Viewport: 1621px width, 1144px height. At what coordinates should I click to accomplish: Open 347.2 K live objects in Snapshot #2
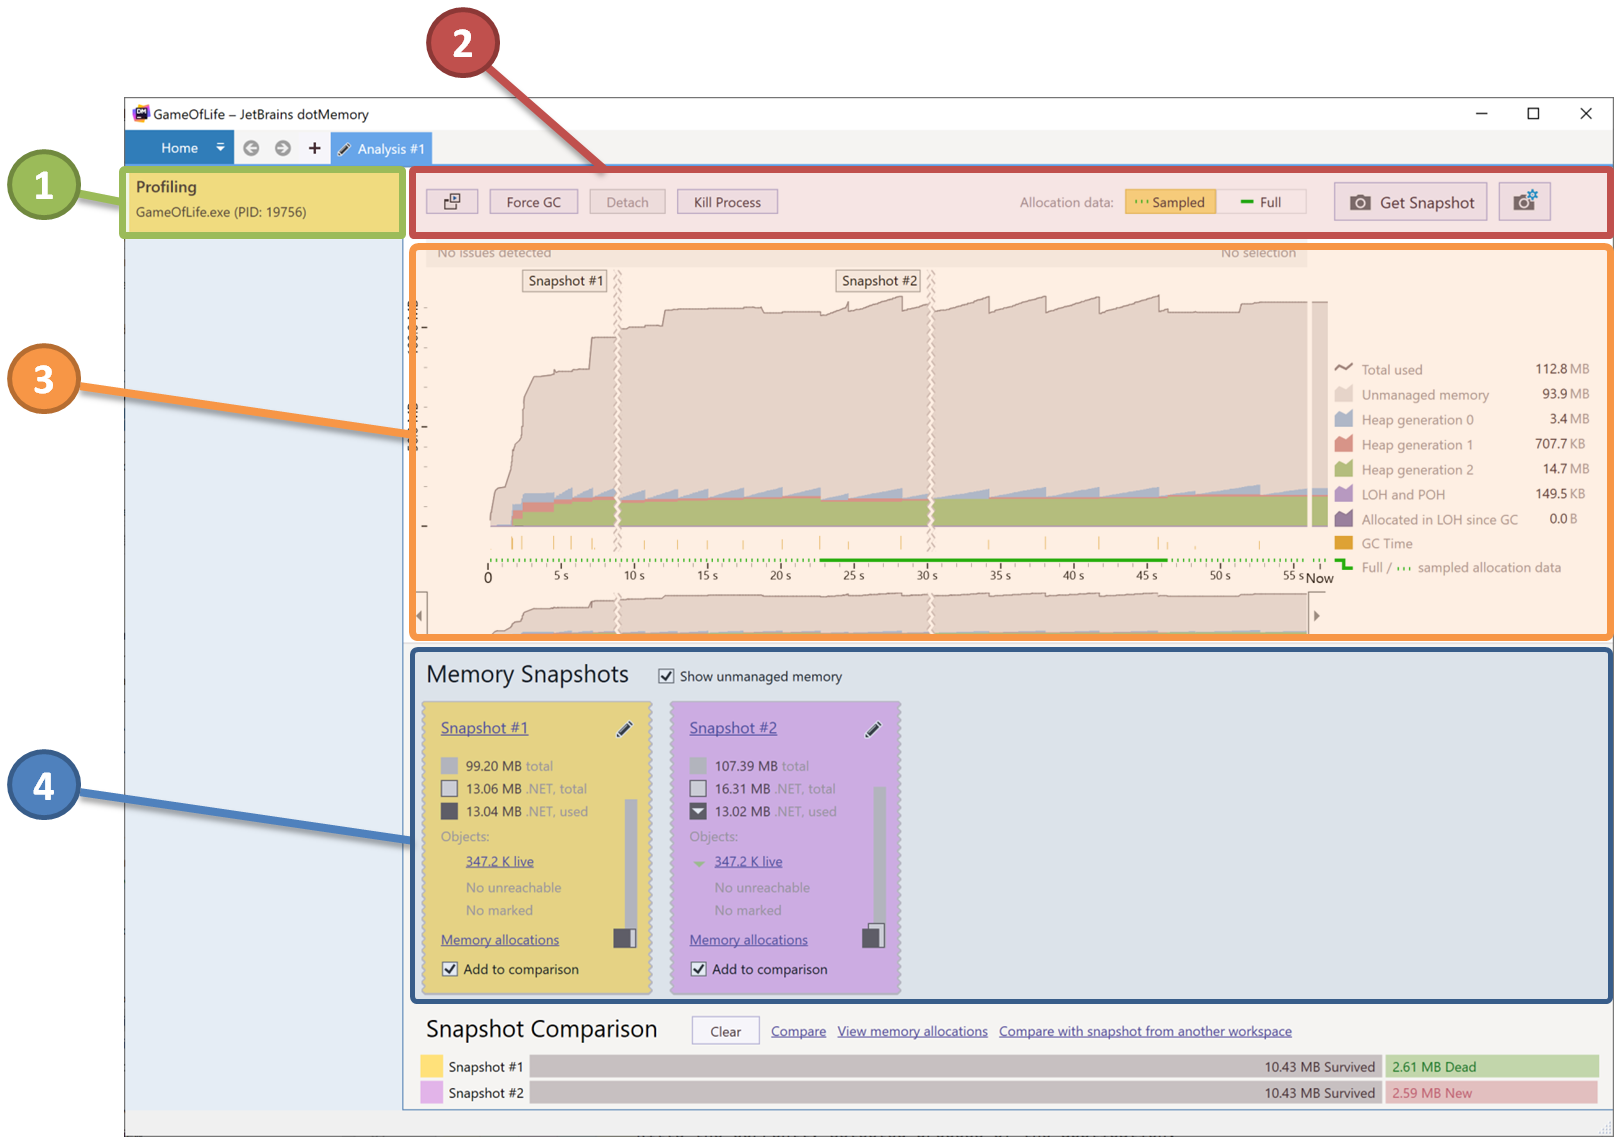coord(748,862)
